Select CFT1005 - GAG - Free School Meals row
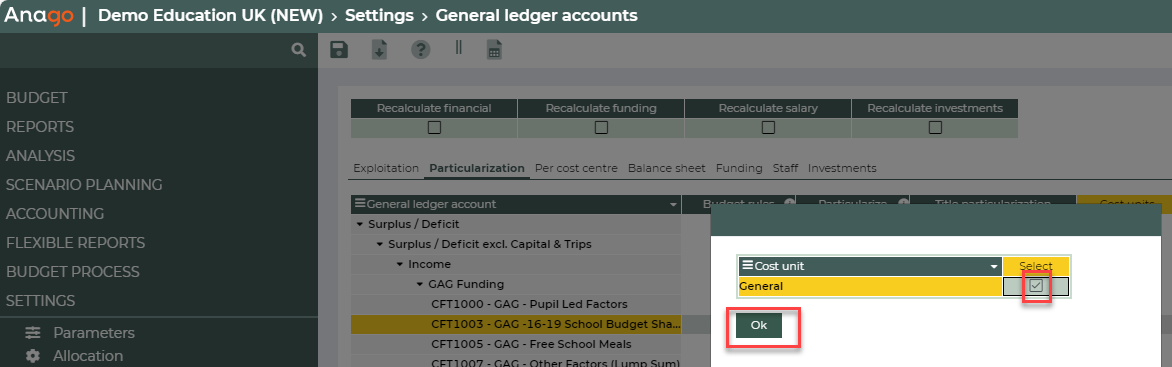 point(531,344)
